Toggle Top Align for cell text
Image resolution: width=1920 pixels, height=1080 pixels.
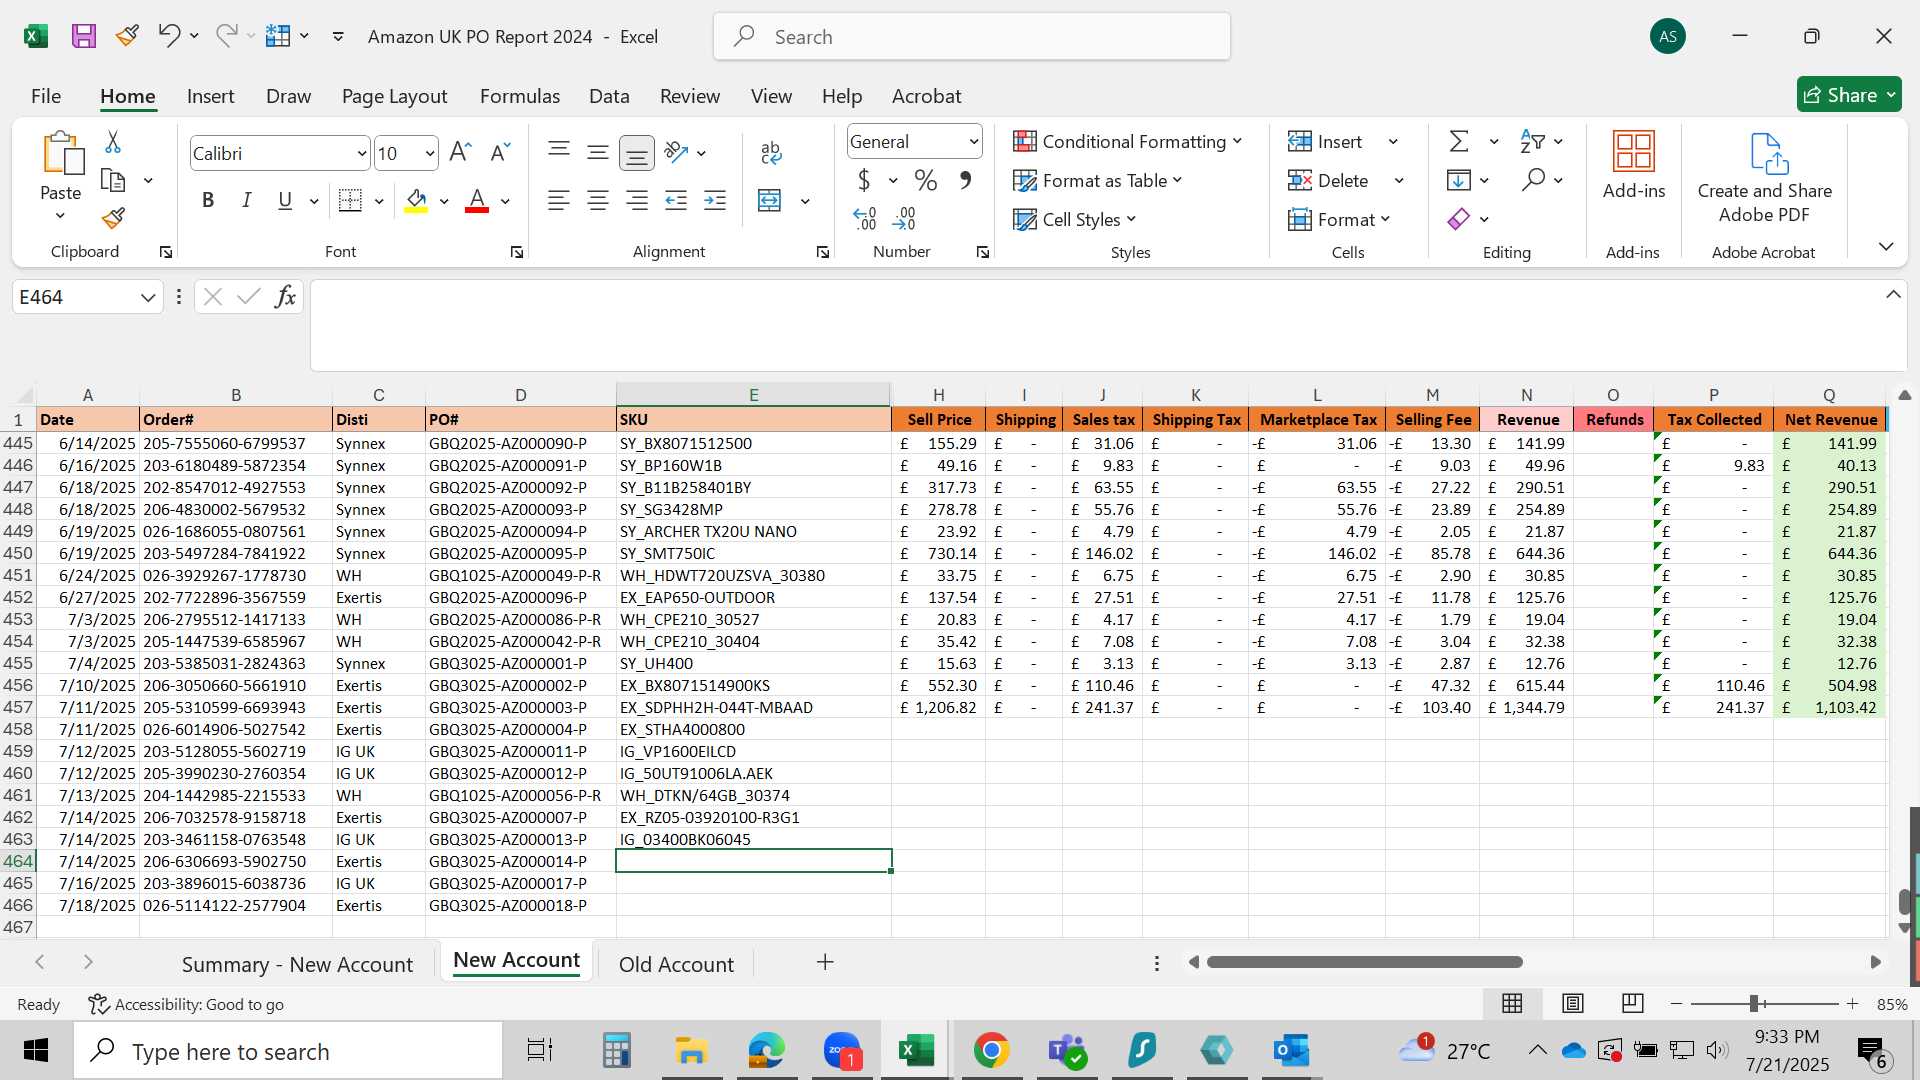pyautogui.click(x=559, y=152)
